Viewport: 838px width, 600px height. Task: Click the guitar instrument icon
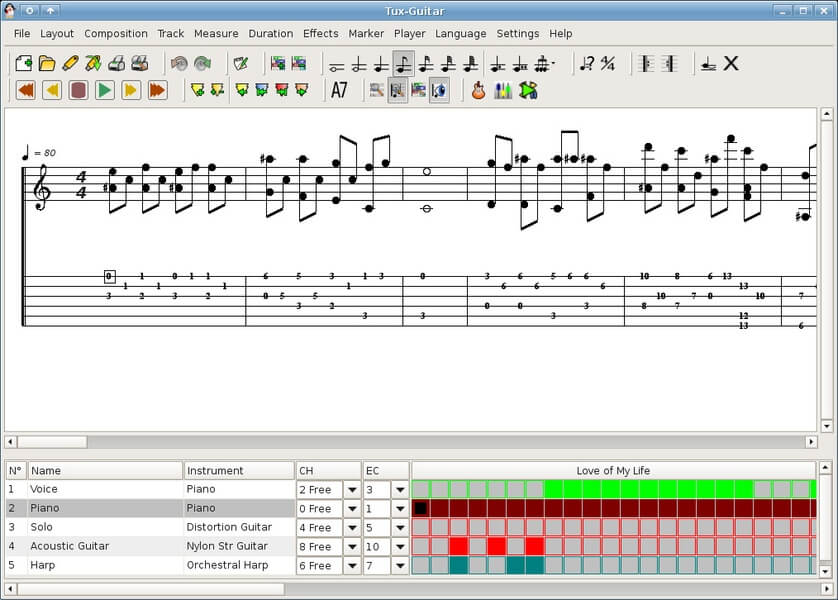478,90
